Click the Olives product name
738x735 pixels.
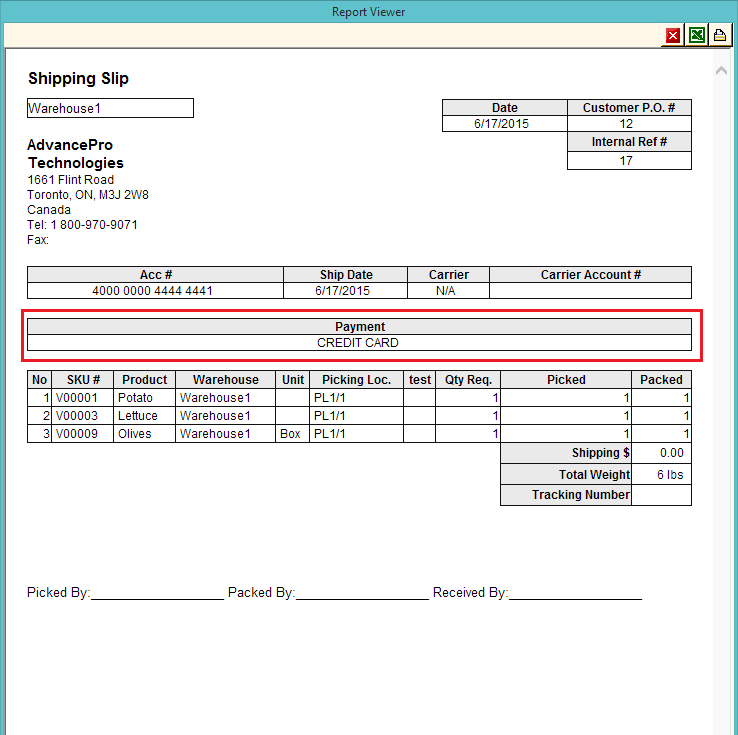135,434
